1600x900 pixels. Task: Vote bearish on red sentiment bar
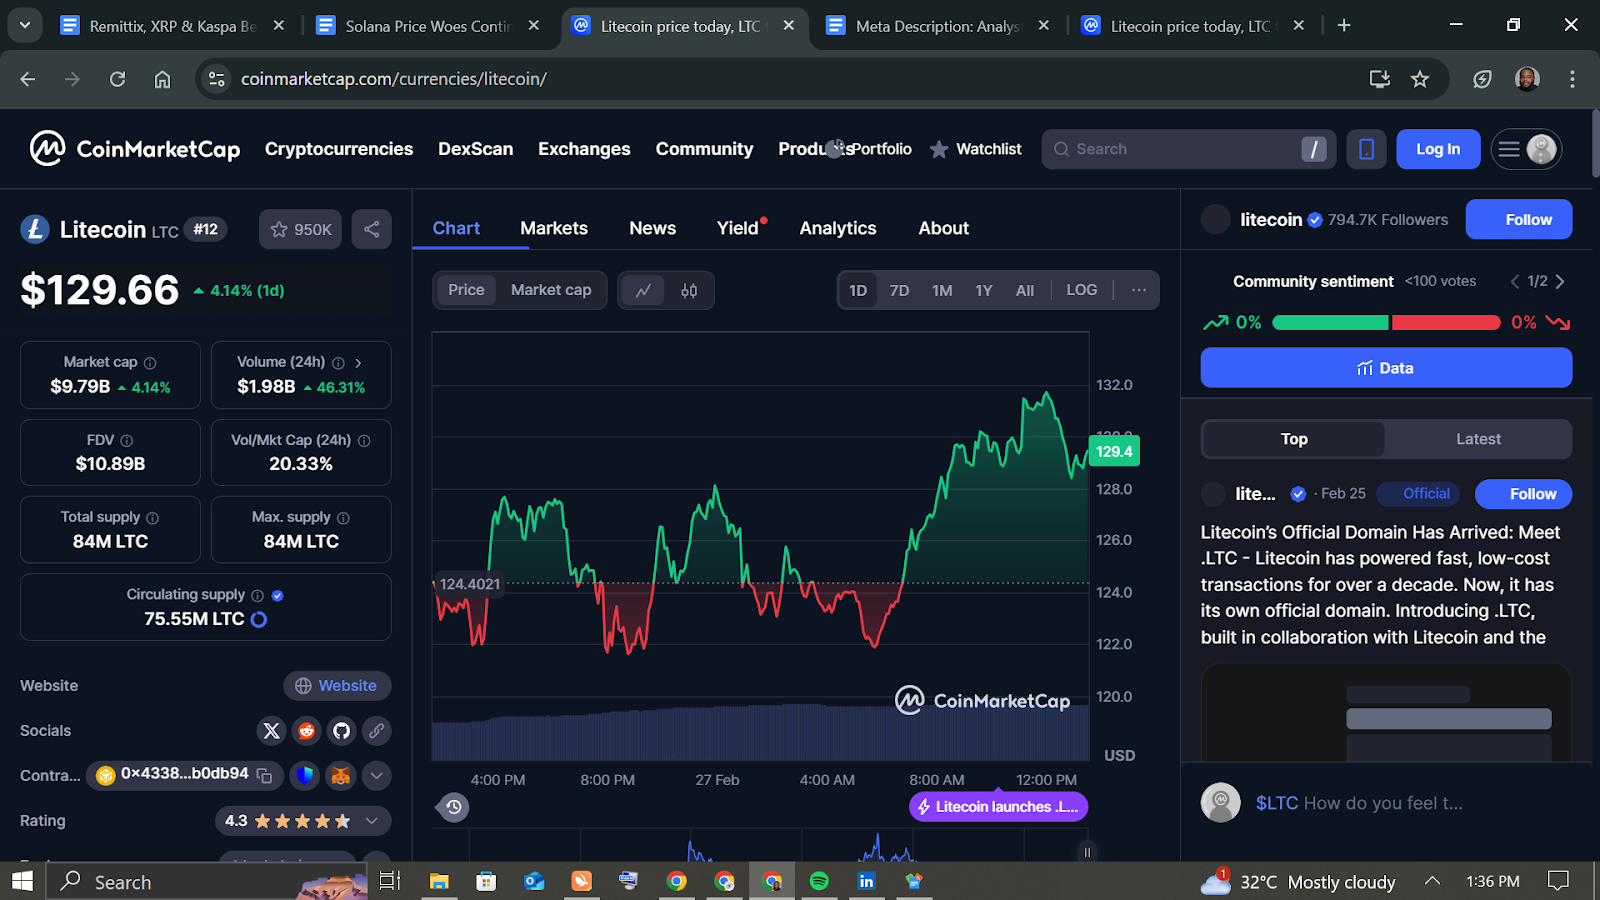pos(1446,322)
